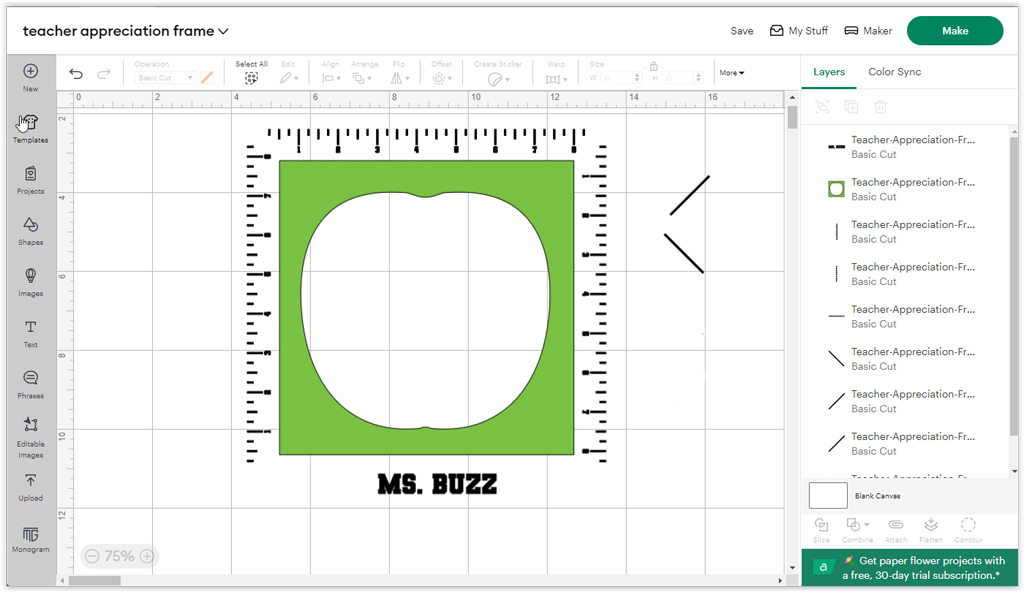Open the Operation Basic Cut dropdown
The image size is (1024, 592).
[165, 78]
